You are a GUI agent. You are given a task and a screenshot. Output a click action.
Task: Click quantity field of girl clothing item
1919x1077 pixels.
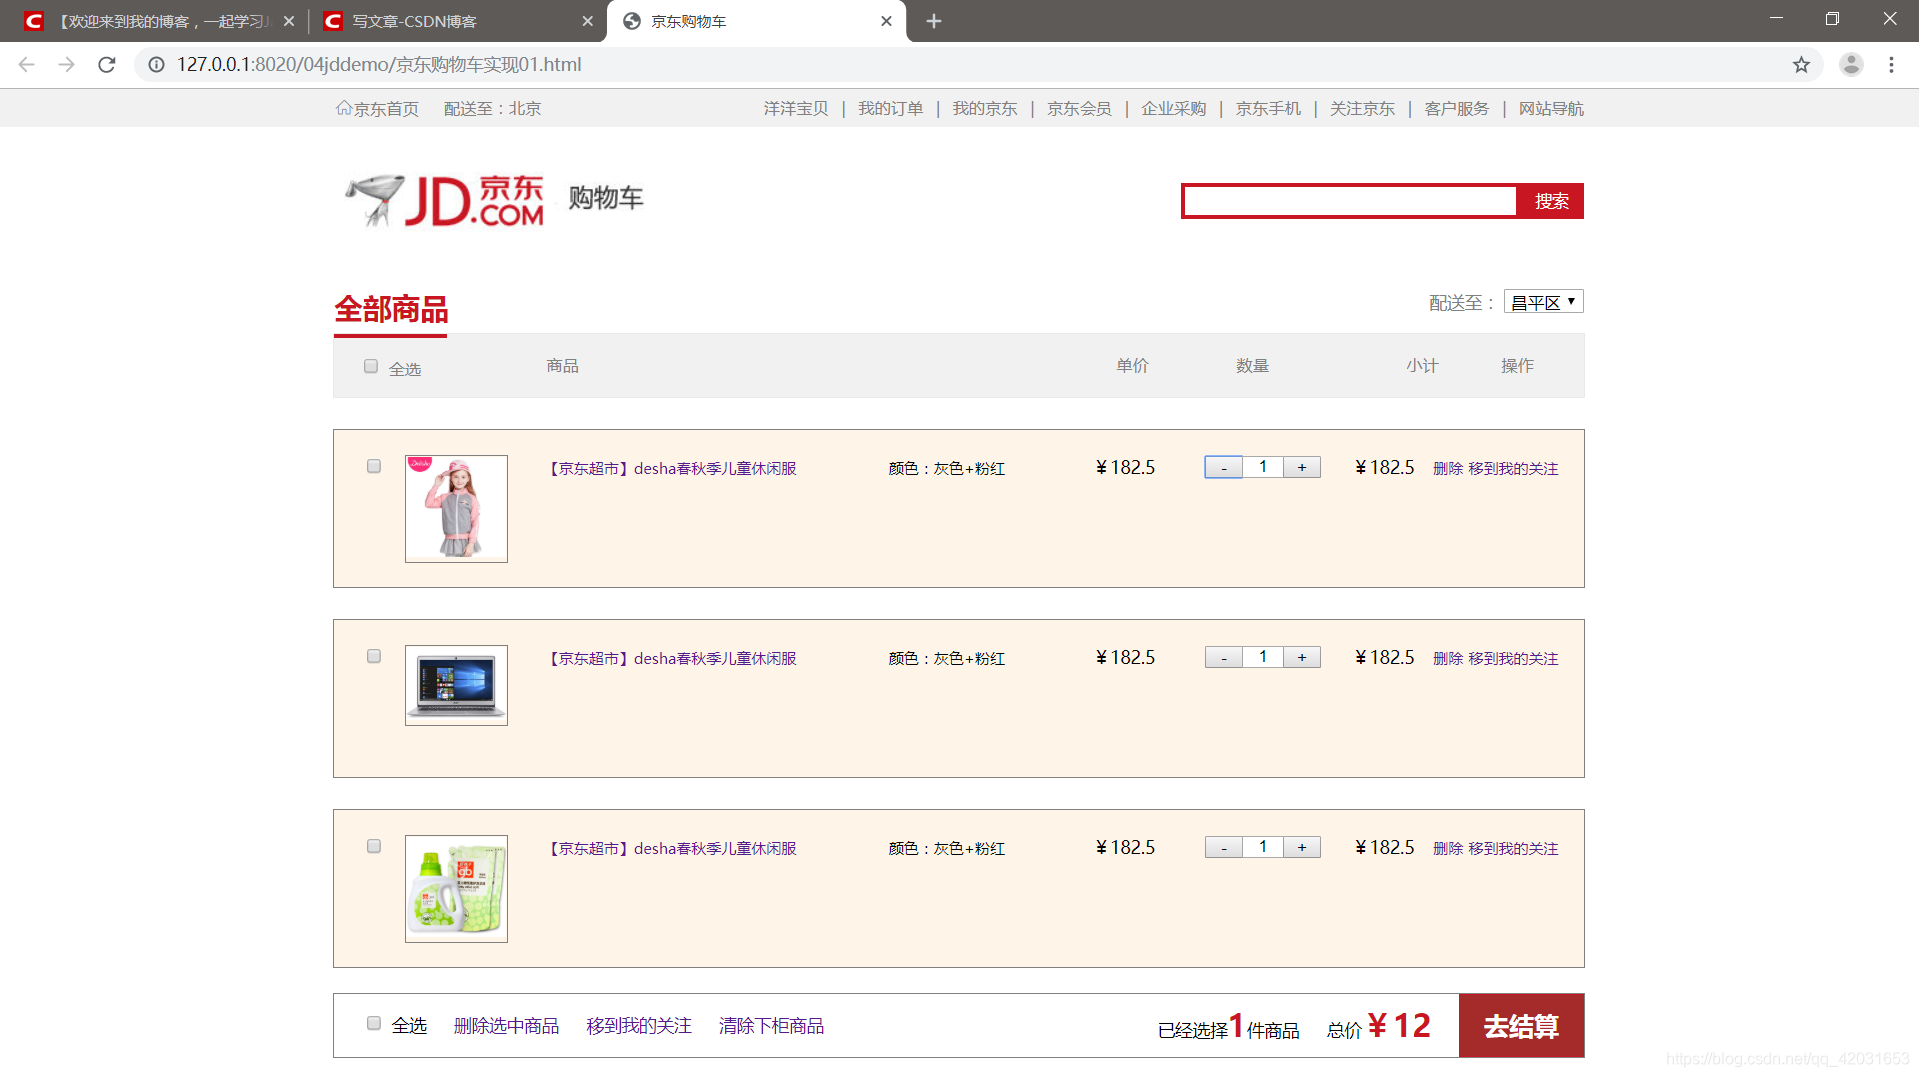point(1263,467)
